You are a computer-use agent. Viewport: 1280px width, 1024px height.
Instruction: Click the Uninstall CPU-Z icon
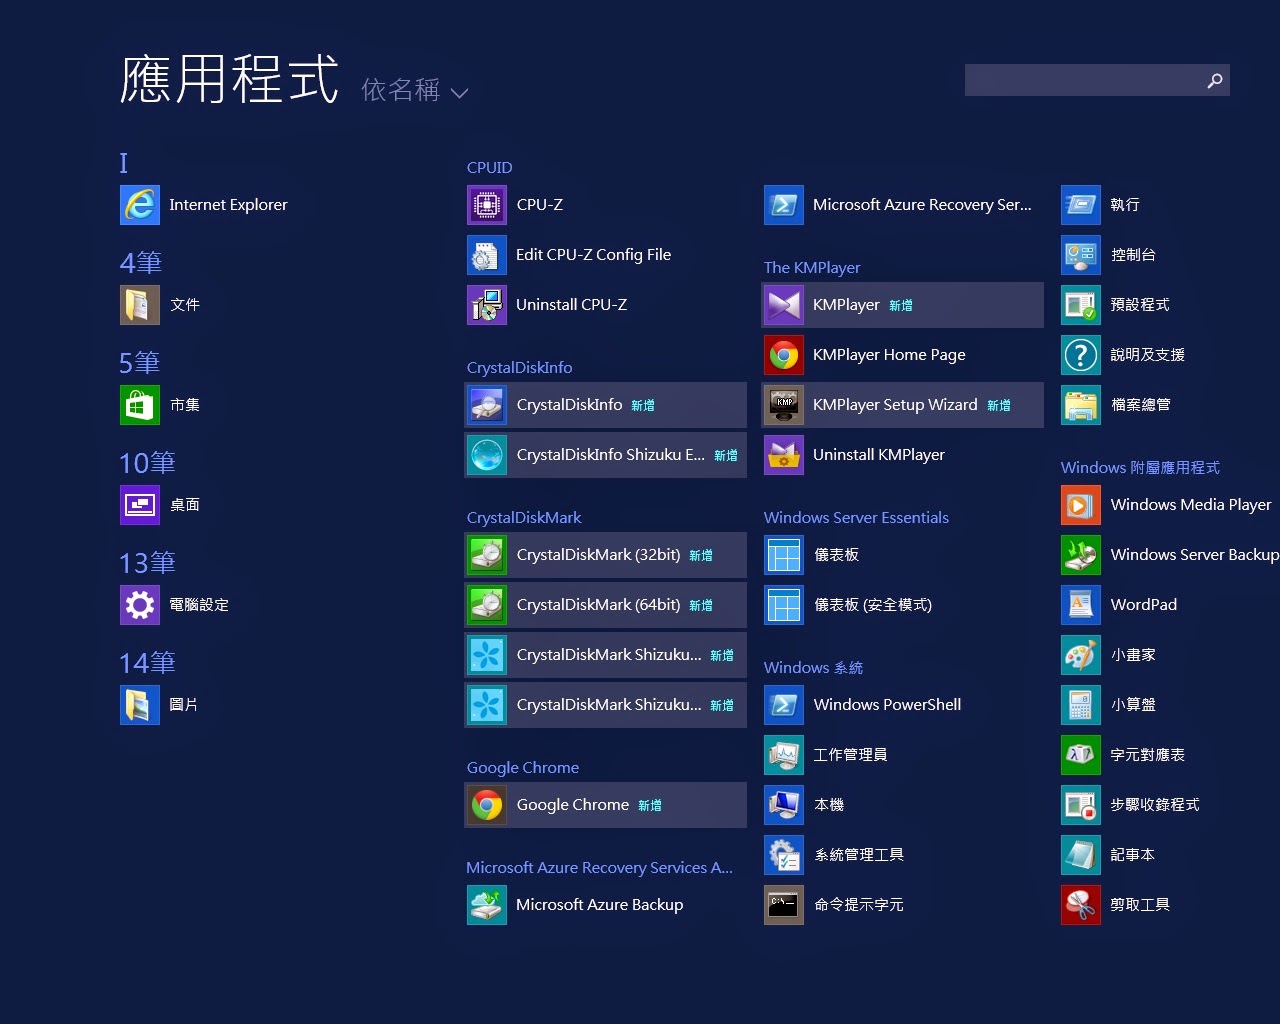487,305
